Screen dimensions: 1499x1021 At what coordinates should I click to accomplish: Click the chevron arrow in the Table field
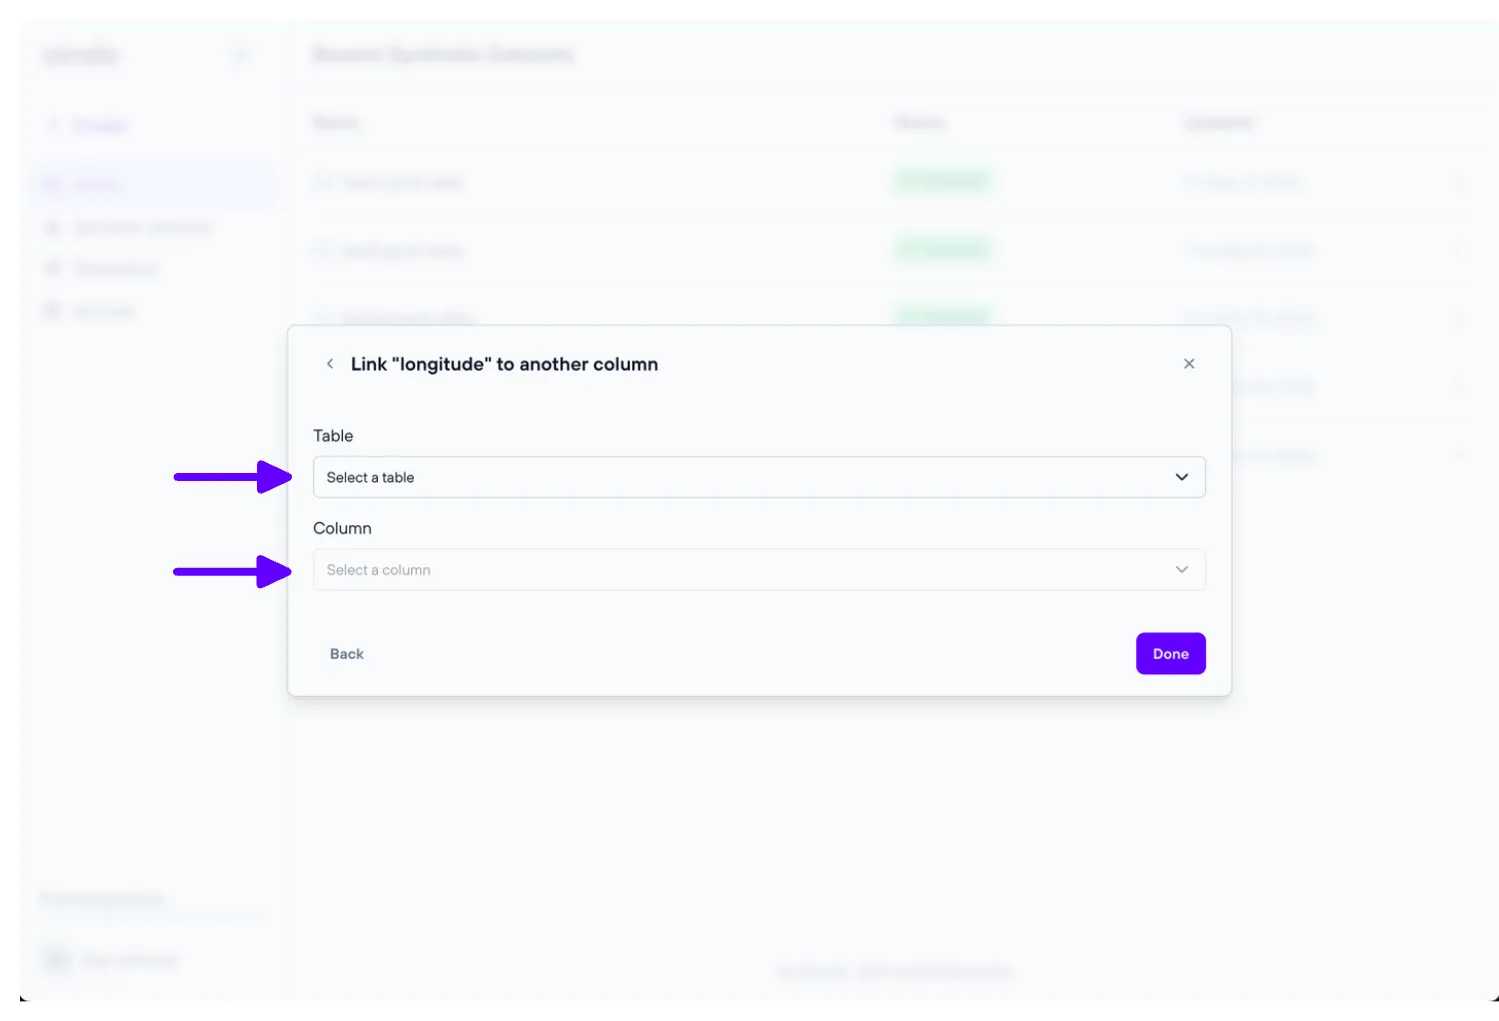pyautogui.click(x=1181, y=477)
